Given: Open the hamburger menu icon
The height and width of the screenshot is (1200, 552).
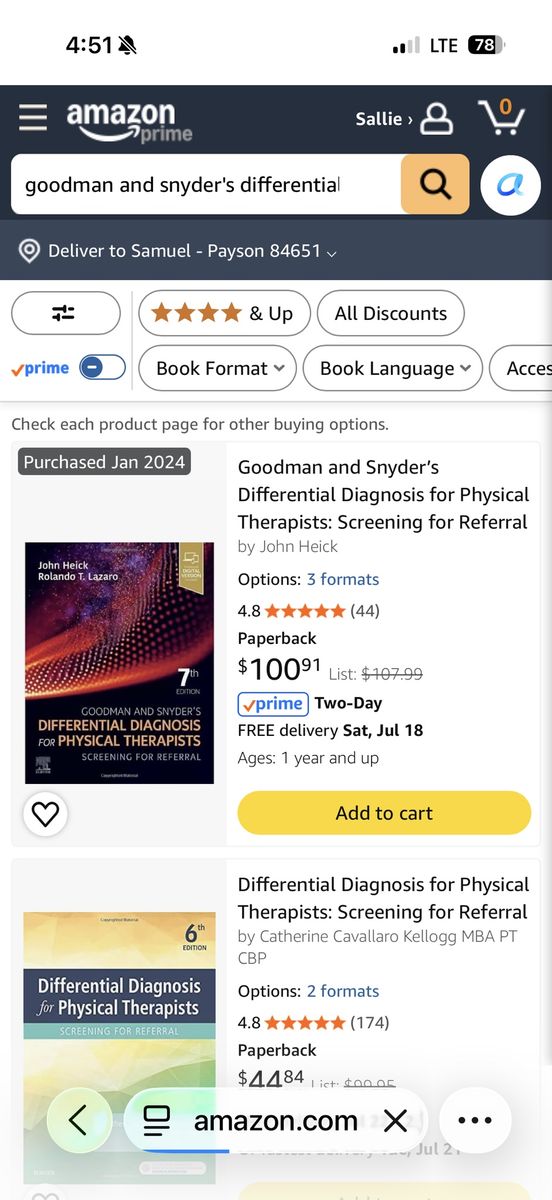Looking at the screenshot, I should (x=33, y=118).
